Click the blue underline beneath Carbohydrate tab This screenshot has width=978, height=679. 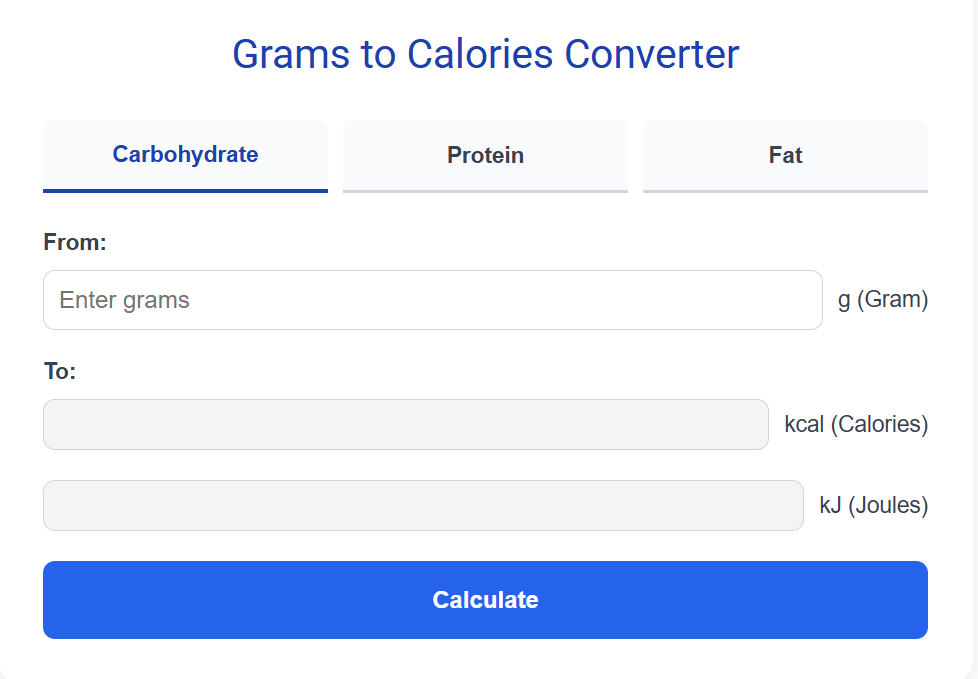185,190
